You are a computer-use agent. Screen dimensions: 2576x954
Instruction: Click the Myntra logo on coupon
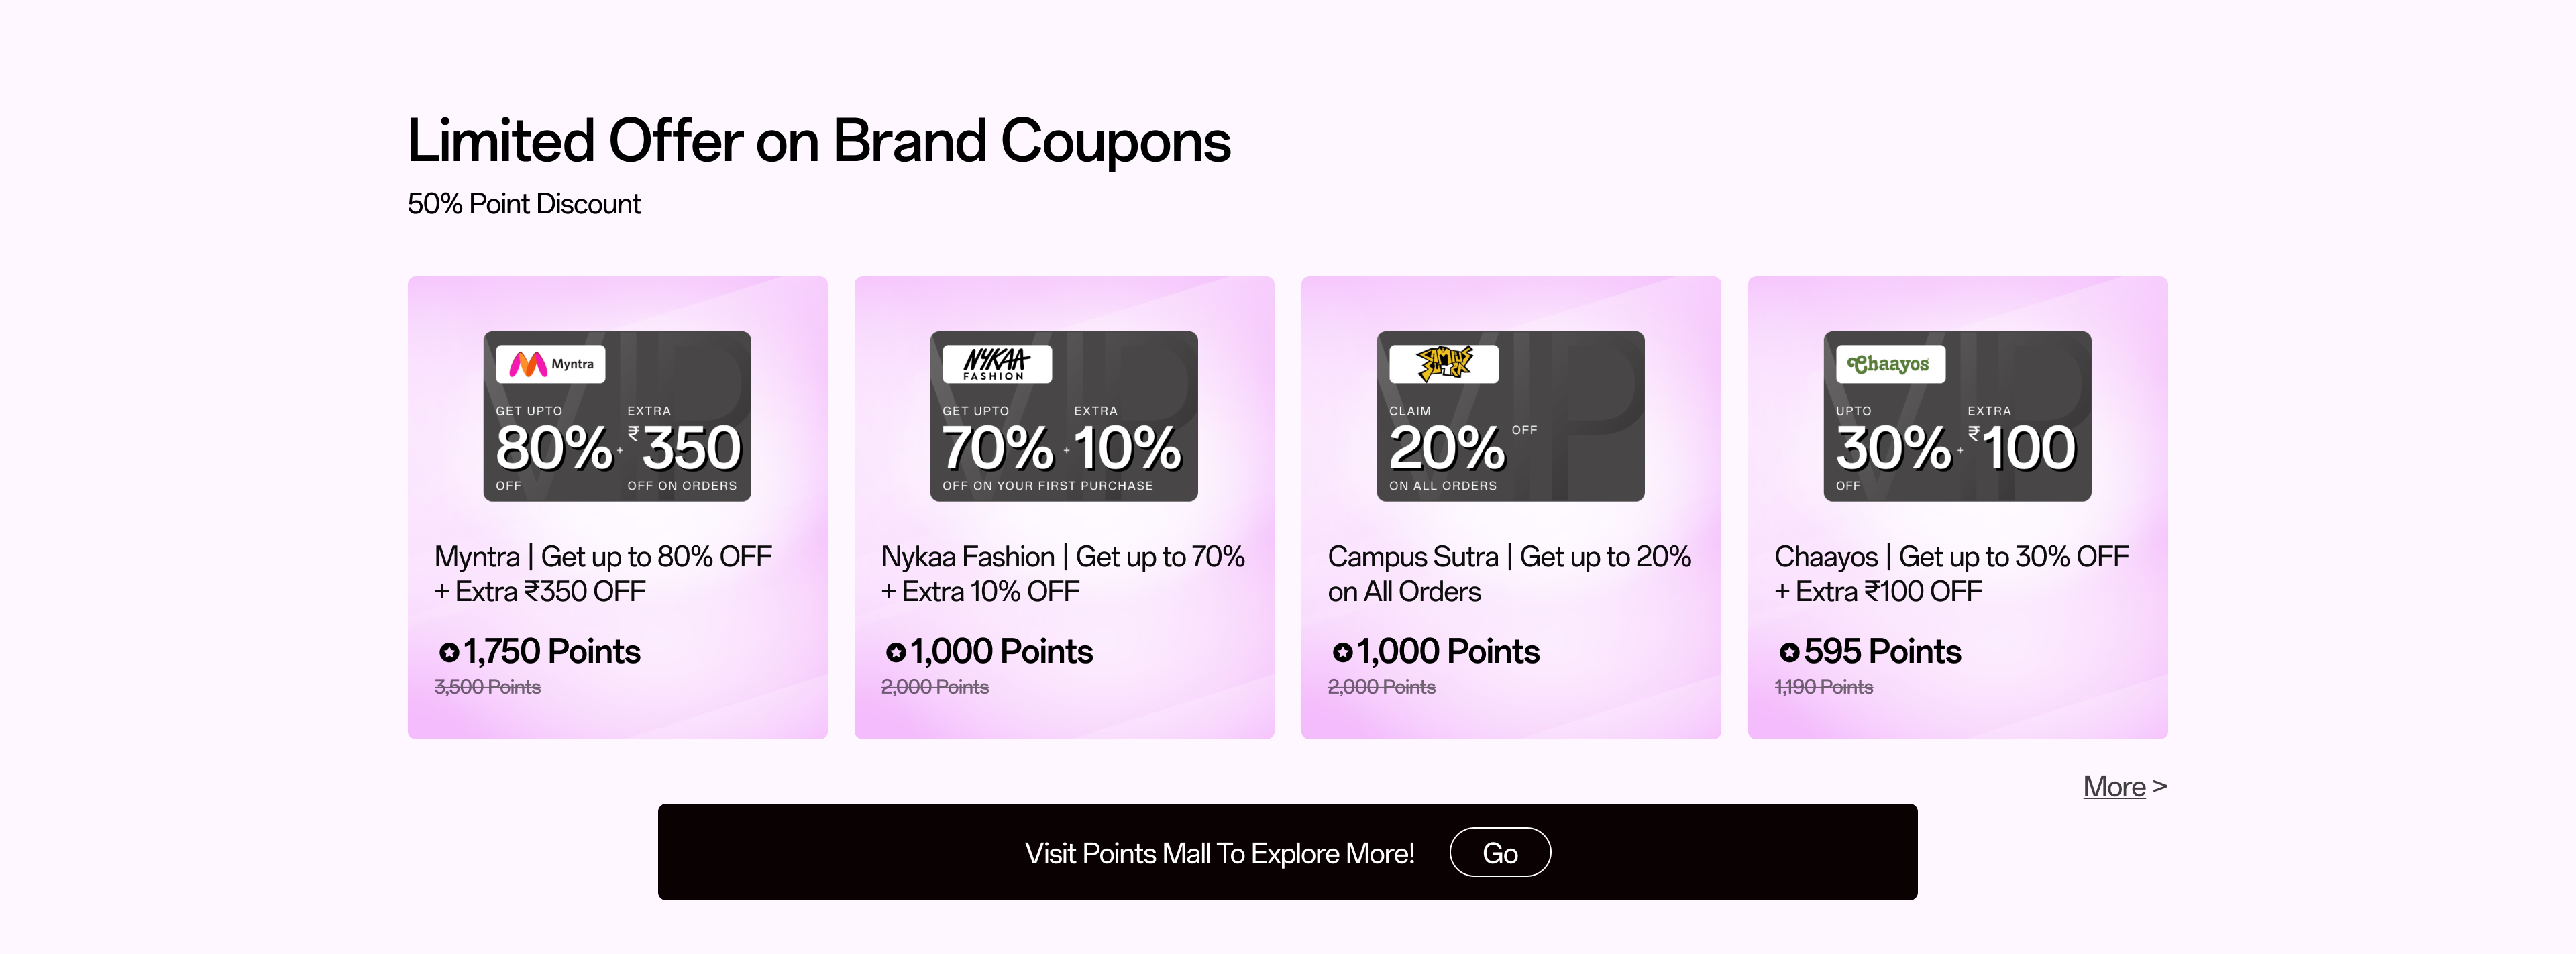pos(550,364)
